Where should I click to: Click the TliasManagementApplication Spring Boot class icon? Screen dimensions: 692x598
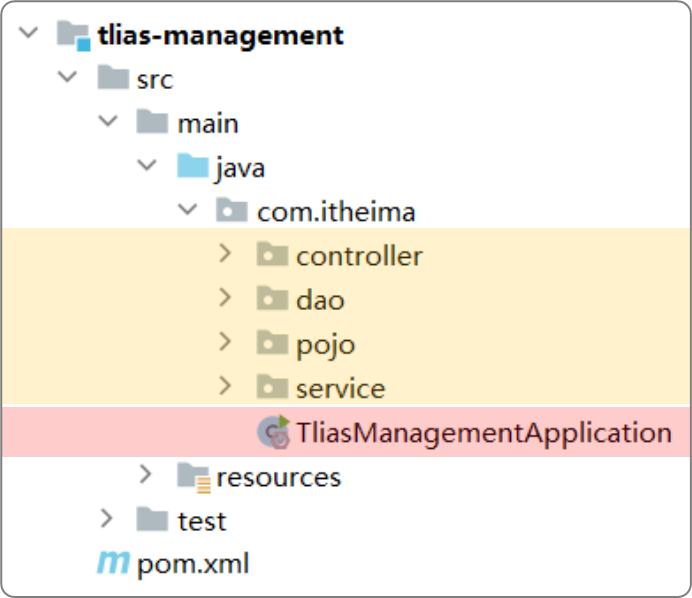(x=273, y=432)
